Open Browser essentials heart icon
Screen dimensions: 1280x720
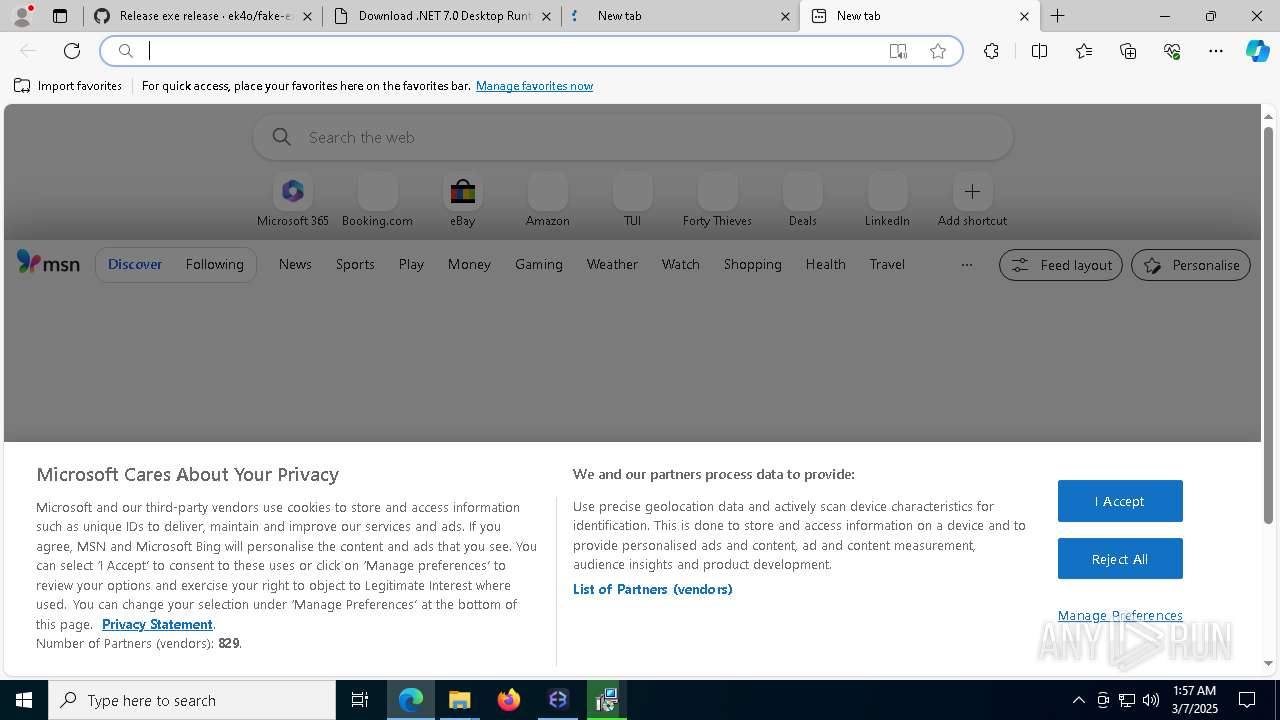1172,51
